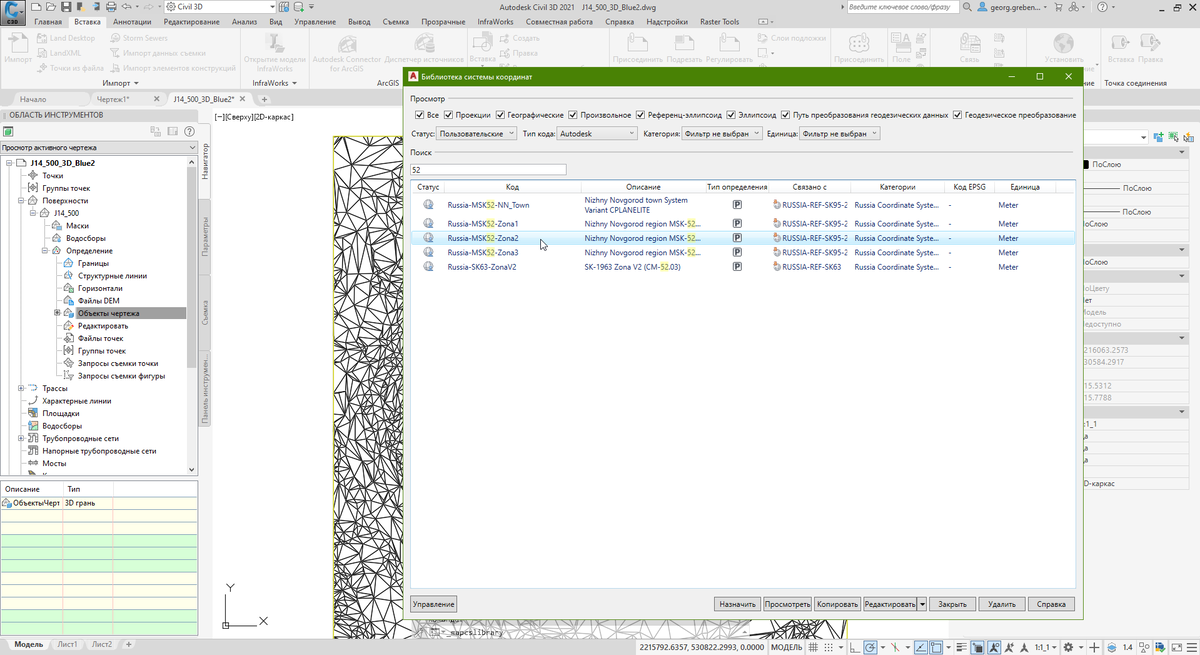
Task: Toggle the Все checkbox
Action: point(420,115)
